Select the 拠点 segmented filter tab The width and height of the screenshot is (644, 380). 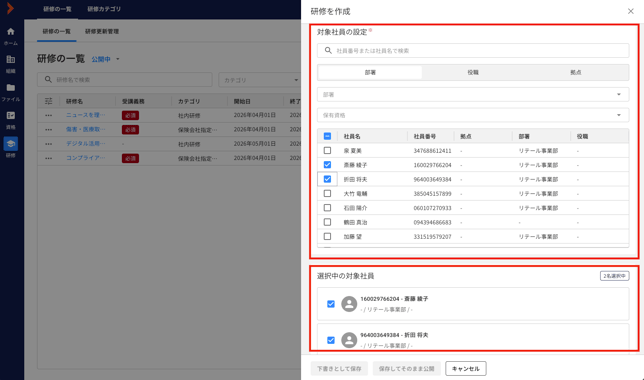(575, 72)
